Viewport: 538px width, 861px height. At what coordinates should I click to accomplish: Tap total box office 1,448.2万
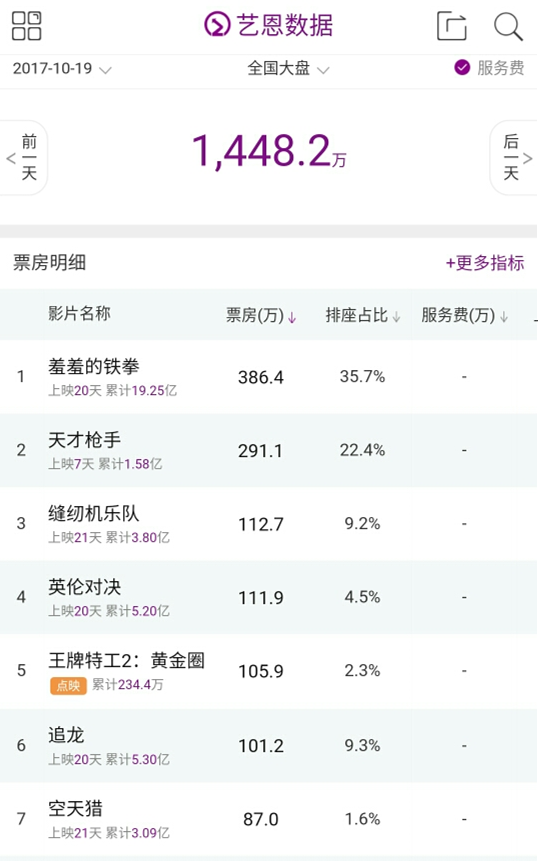pos(269,151)
